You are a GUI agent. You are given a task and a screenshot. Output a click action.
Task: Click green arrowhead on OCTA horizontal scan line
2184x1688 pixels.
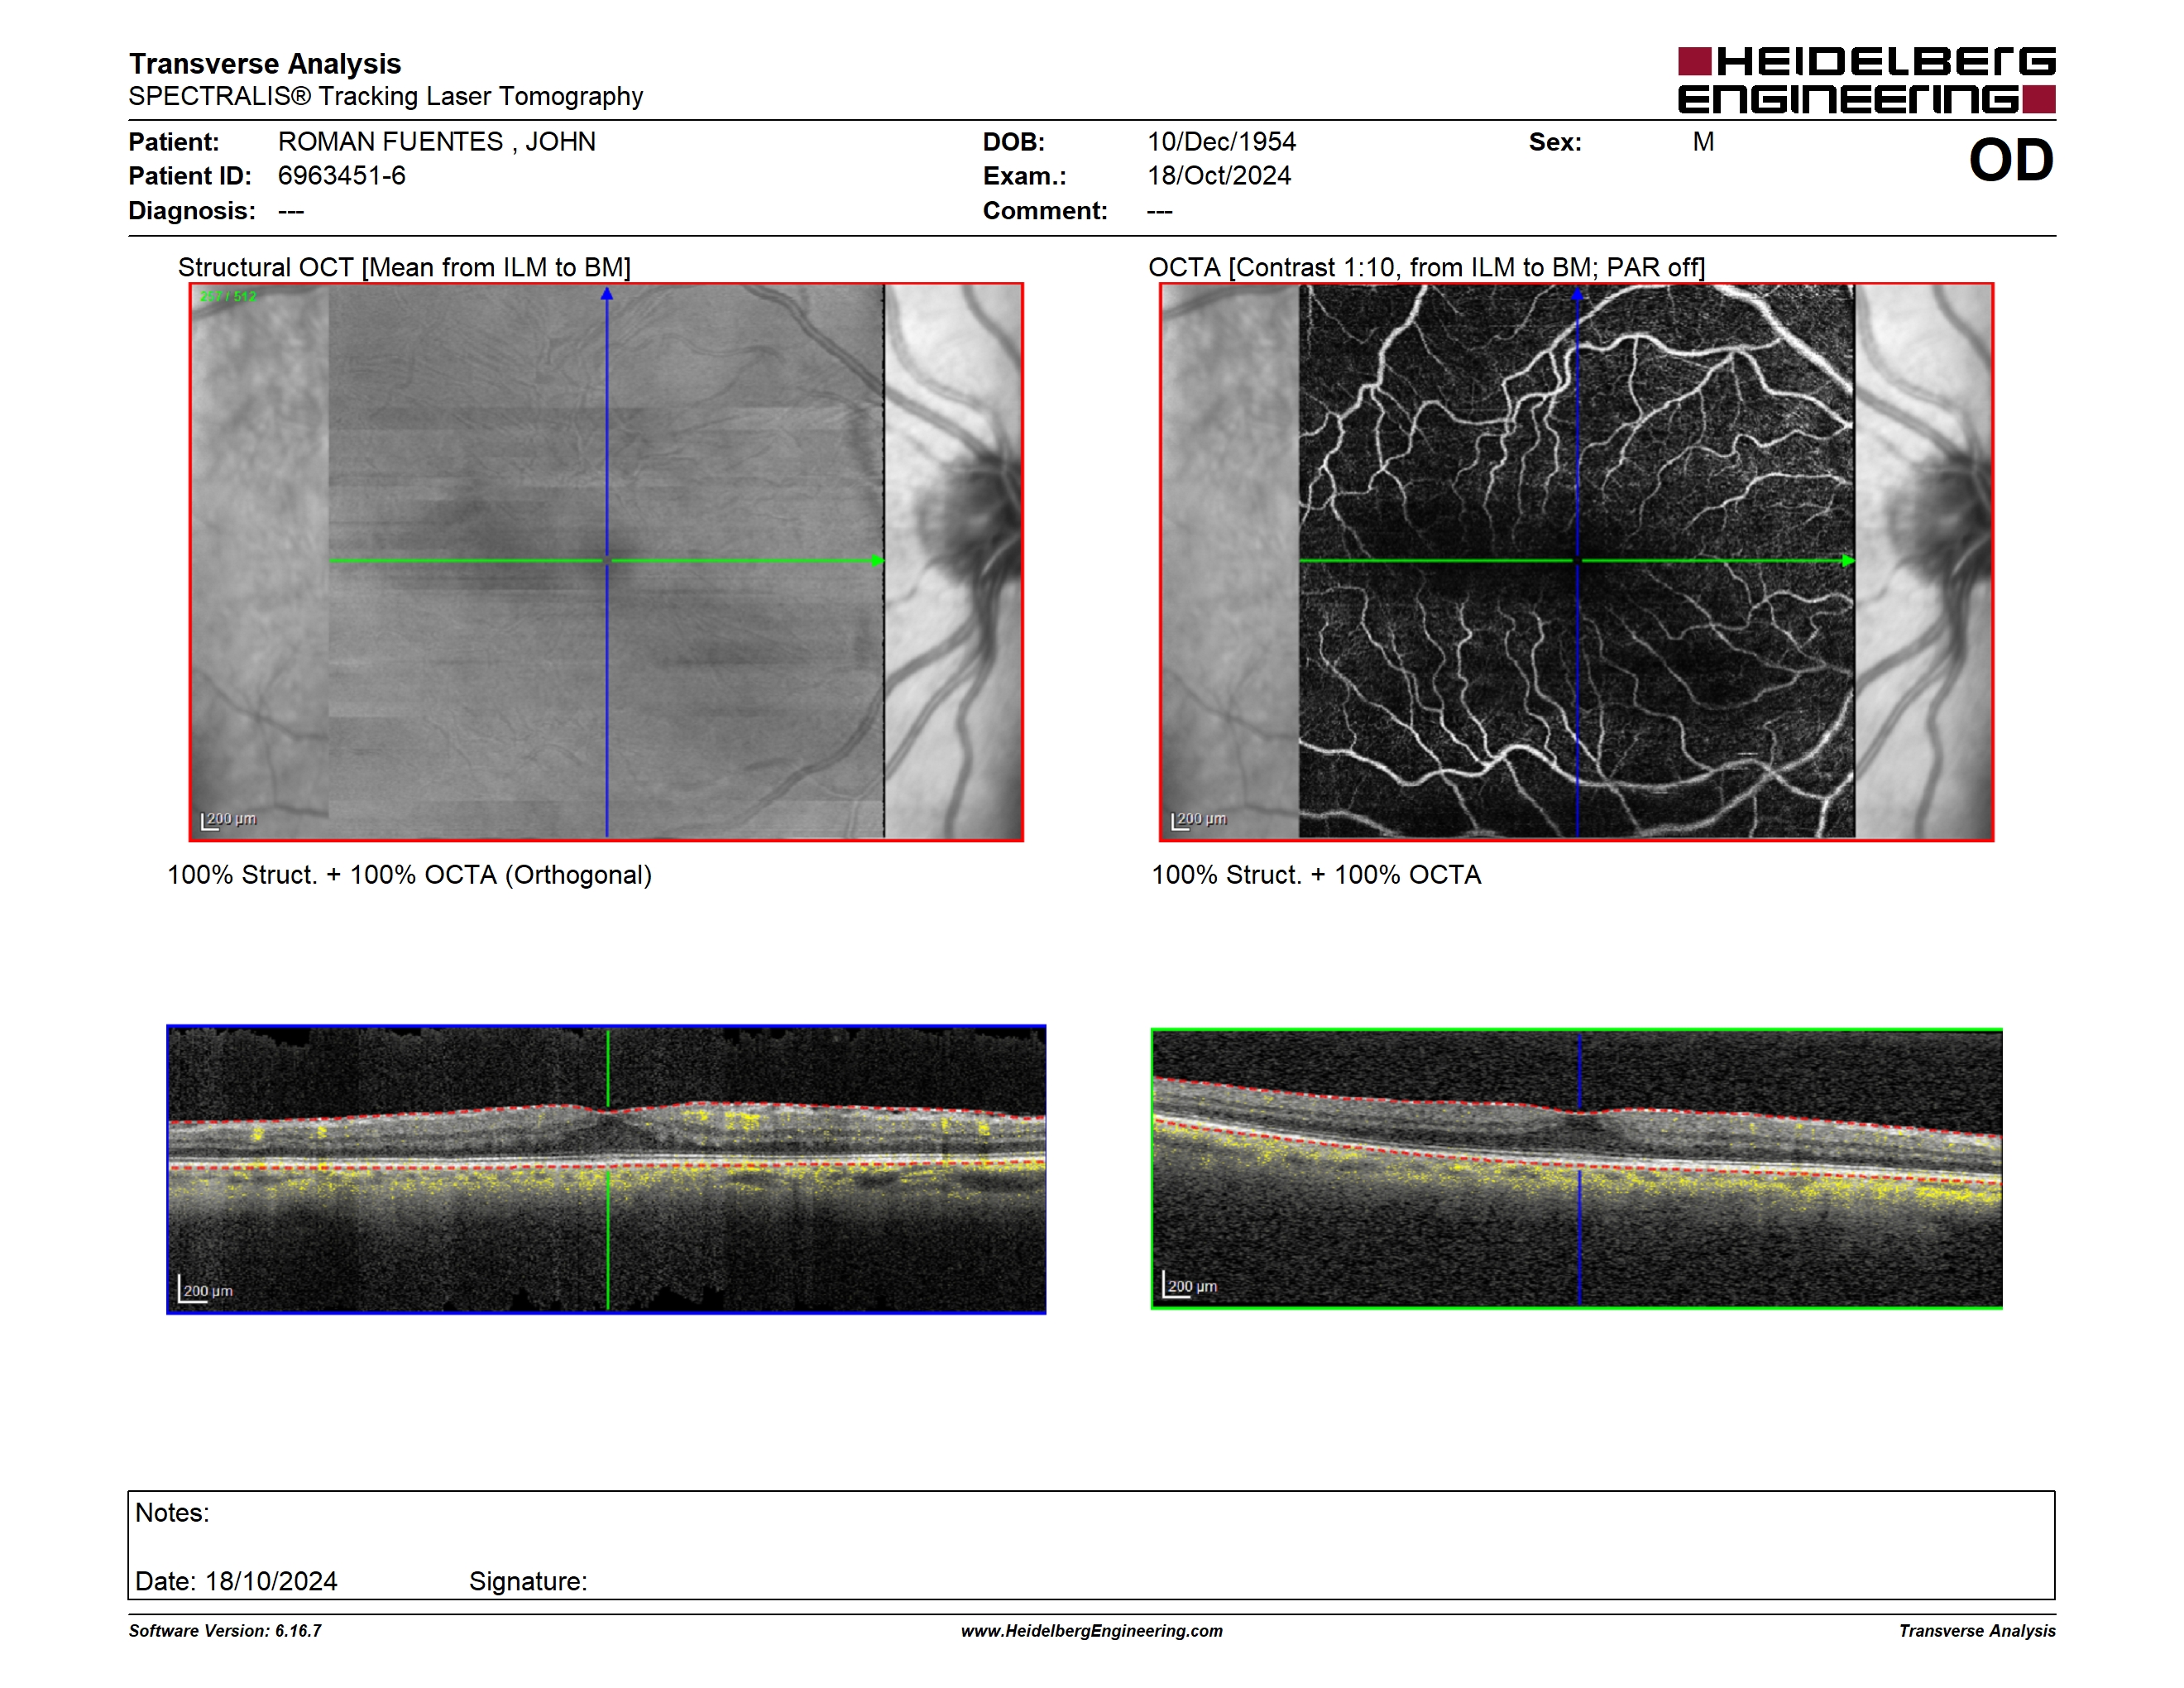pos(1848,561)
